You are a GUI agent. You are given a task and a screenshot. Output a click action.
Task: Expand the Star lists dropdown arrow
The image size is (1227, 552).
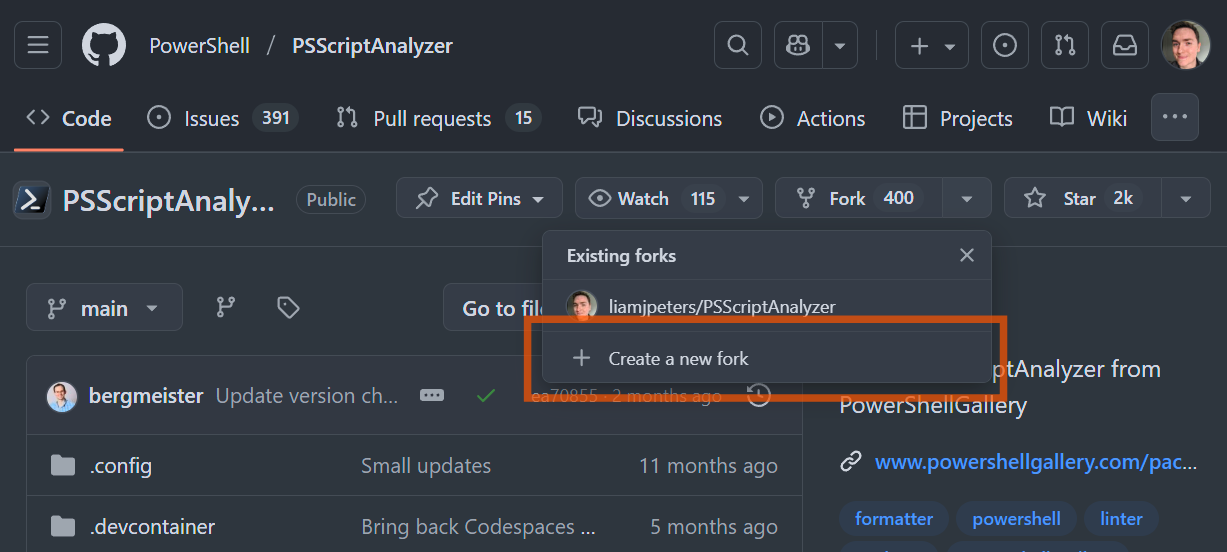[x=1186, y=199]
